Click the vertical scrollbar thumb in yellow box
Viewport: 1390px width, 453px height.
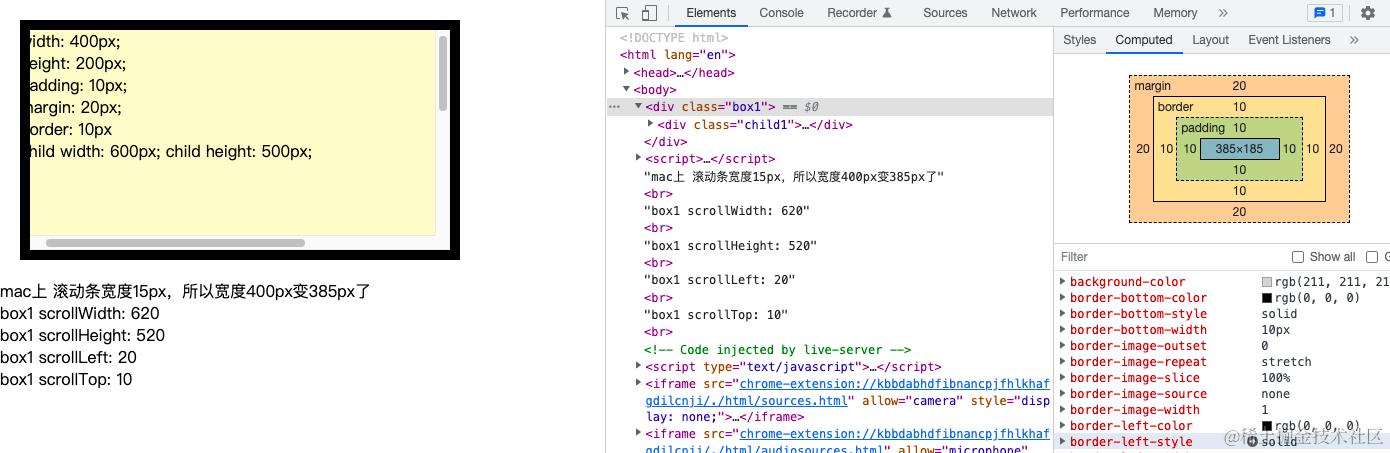(443, 73)
